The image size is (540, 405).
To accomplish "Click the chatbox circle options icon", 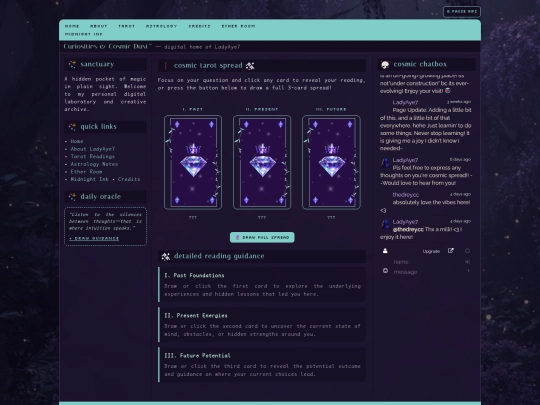I will pos(467,251).
